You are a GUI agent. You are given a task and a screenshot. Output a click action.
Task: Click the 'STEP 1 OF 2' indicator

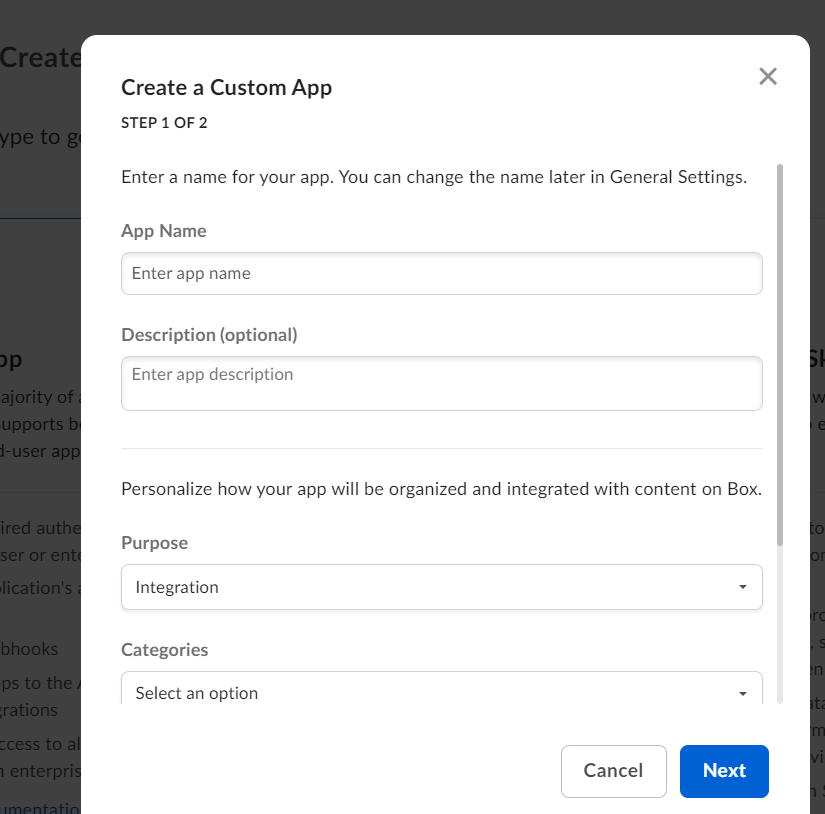(164, 124)
